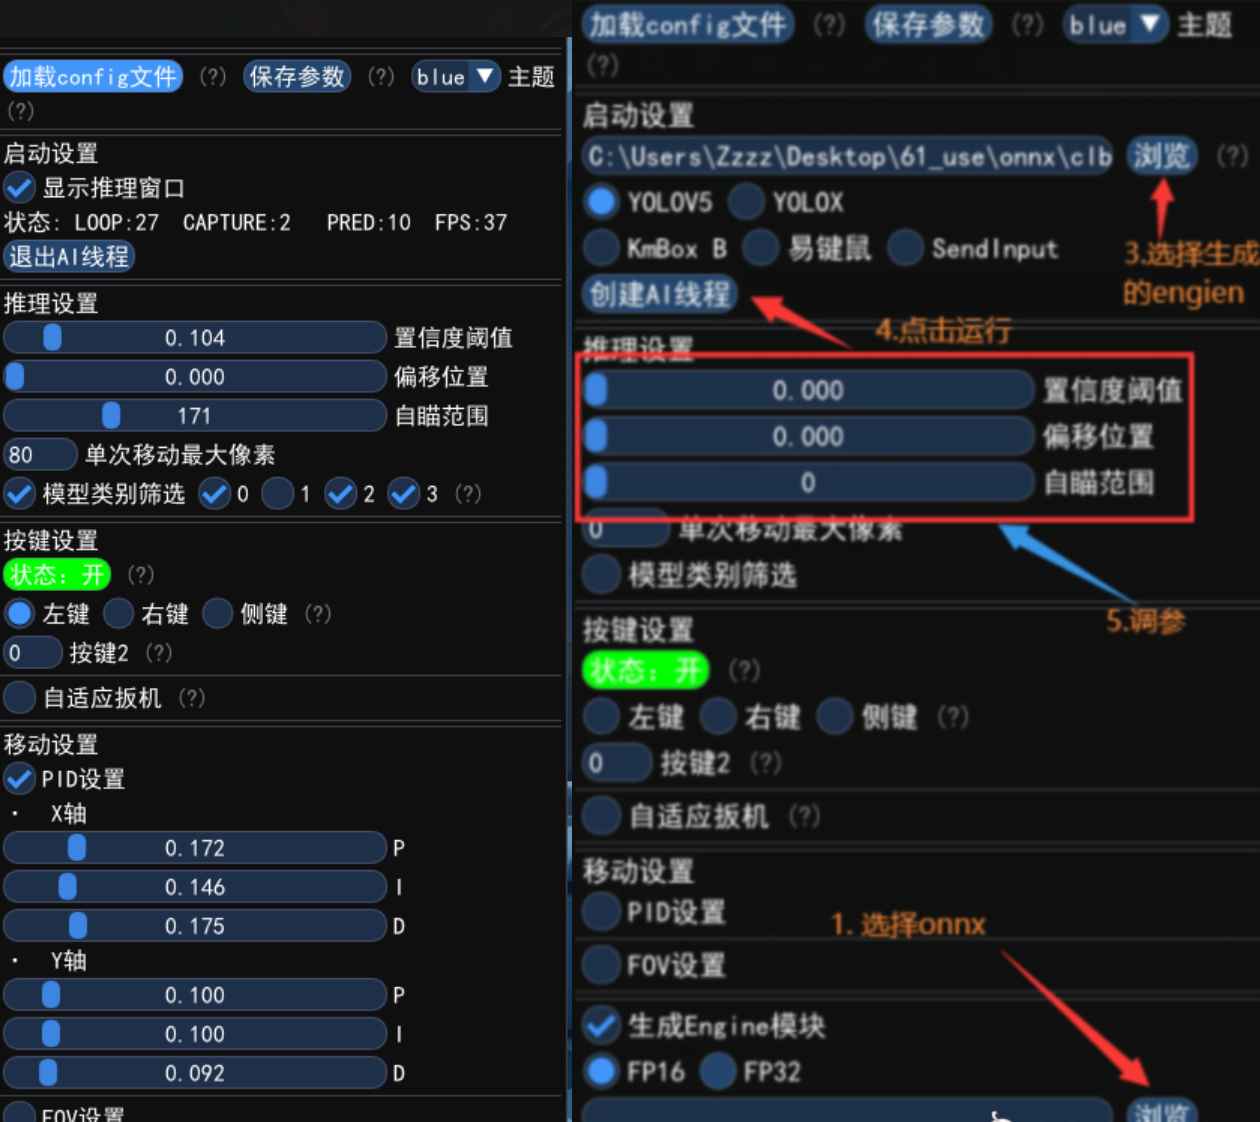This screenshot has width=1260, height=1122.
Task: Switch engine precision to FP32
Action: [x=718, y=1071]
